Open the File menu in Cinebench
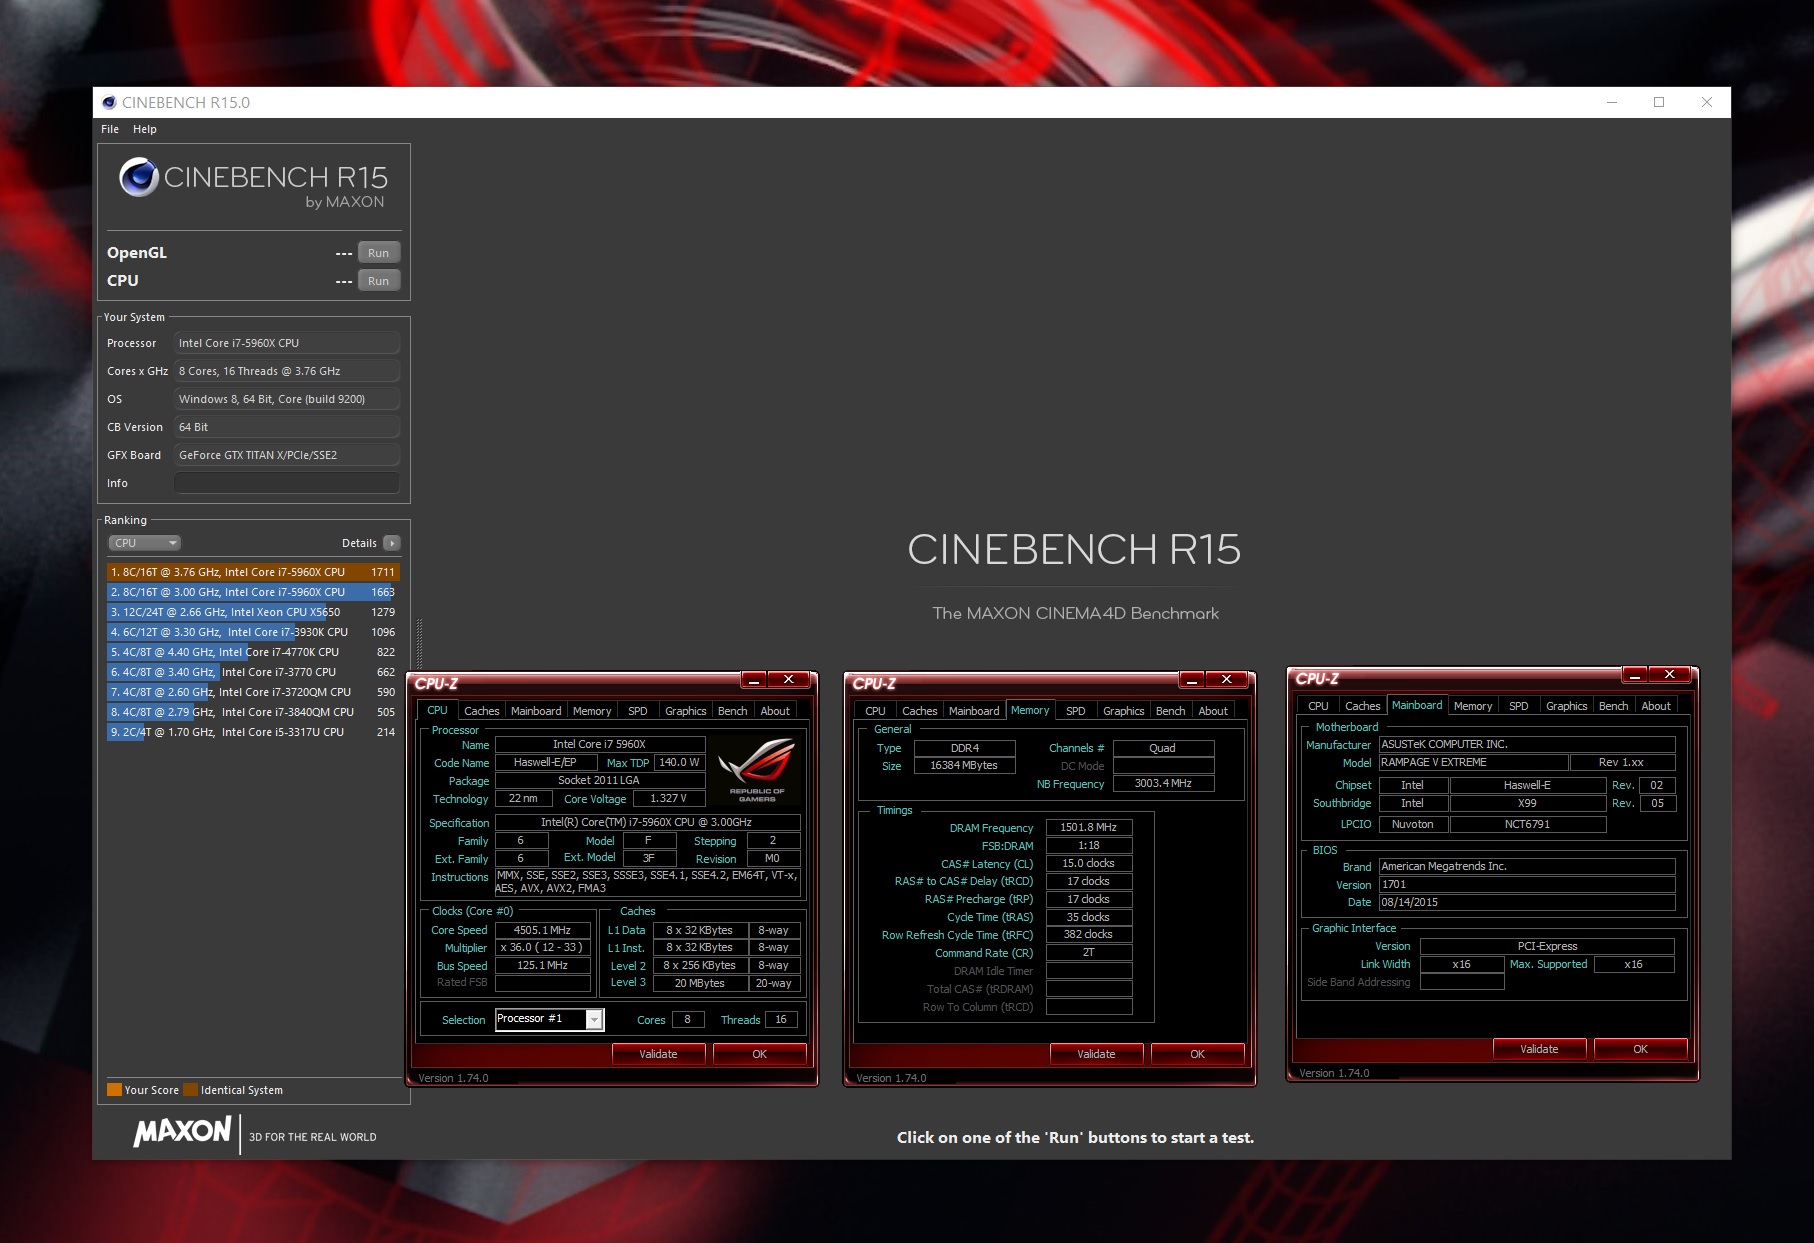Viewport: 1814px width, 1243px height. [x=110, y=129]
